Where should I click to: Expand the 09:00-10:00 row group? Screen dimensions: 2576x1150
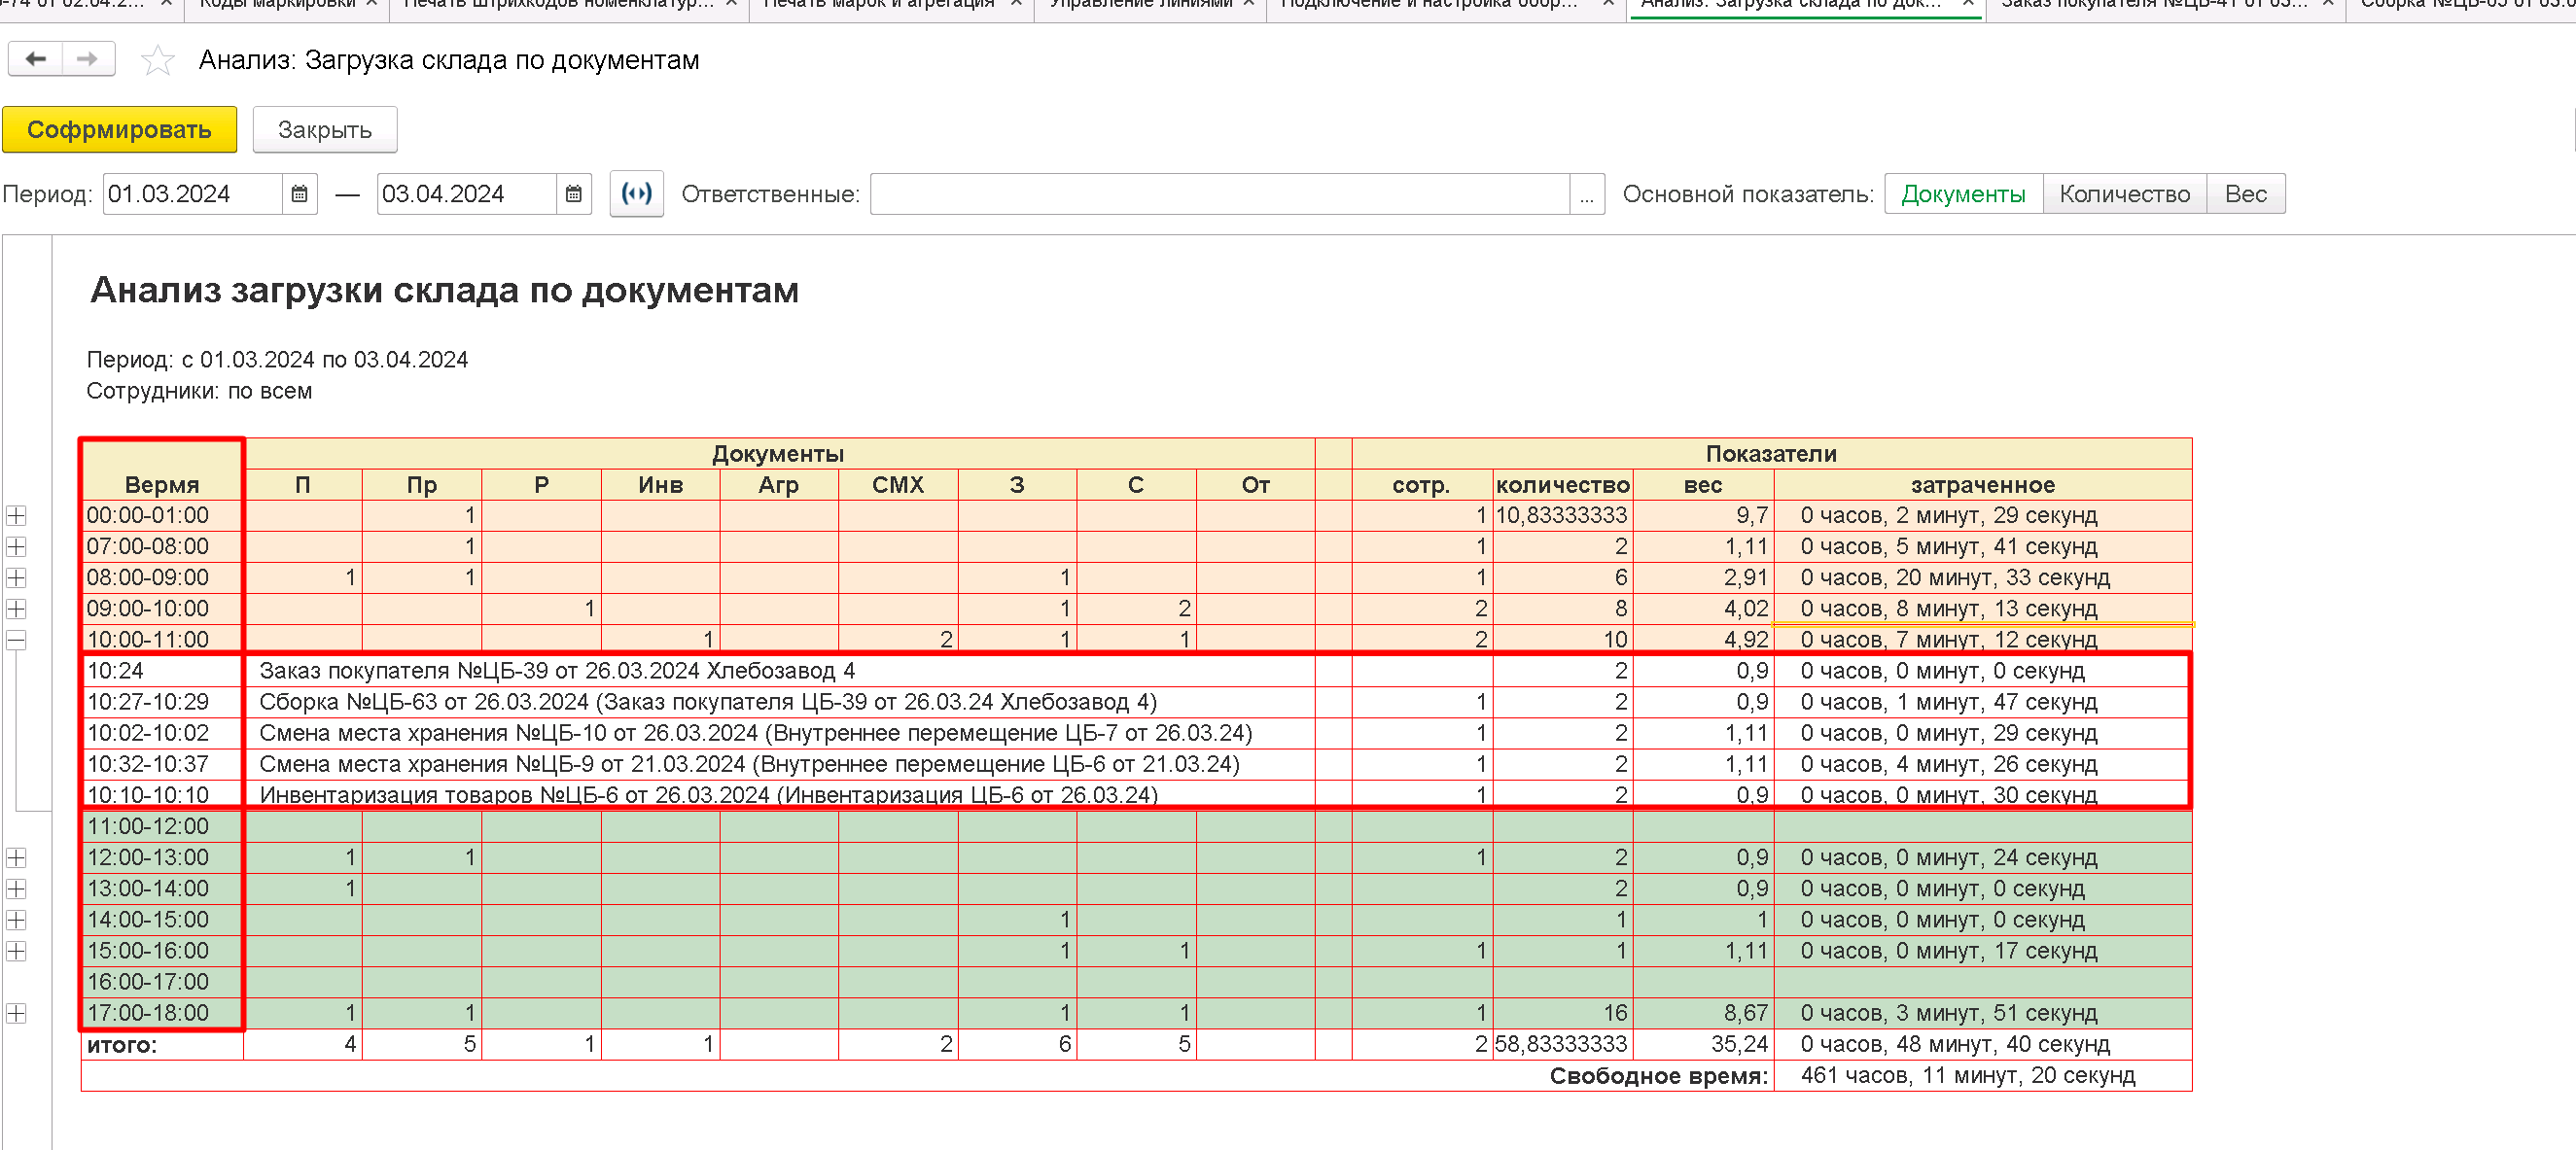pos(16,609)
